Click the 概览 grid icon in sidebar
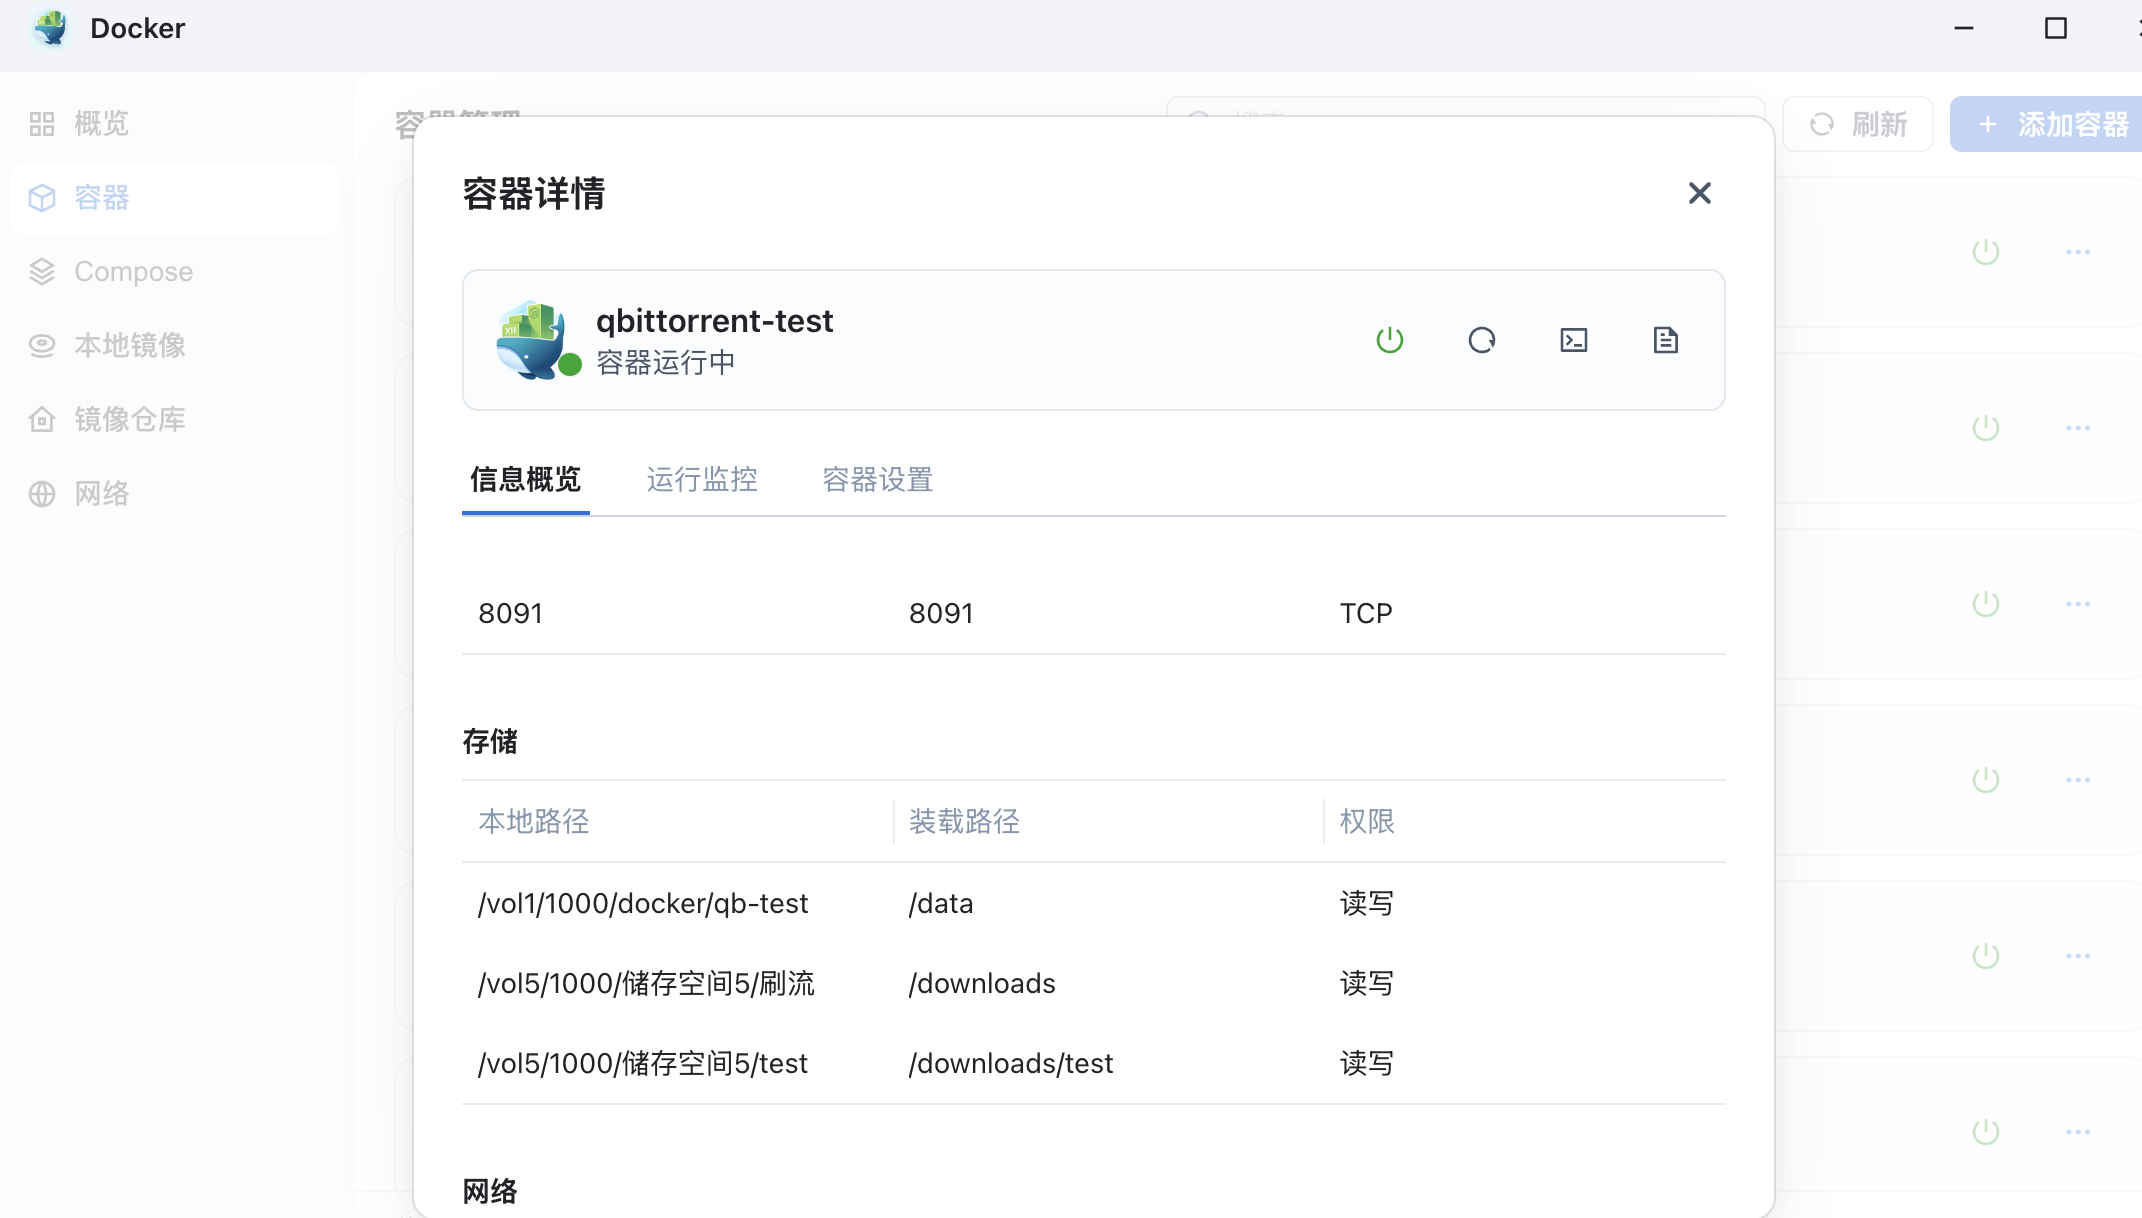 click(x=42, y=124)
